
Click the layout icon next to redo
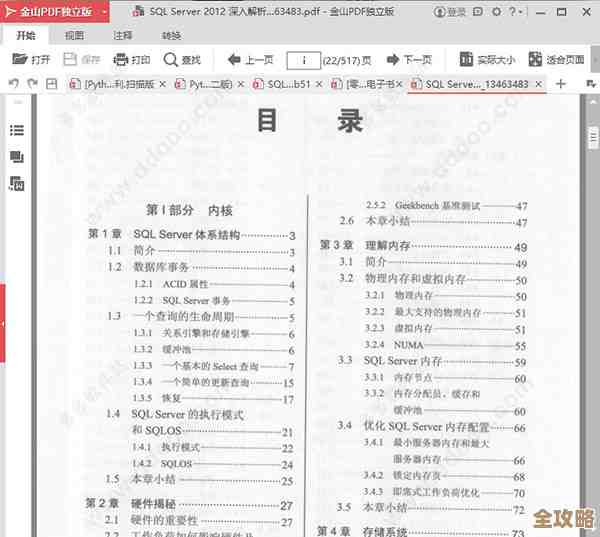click(x=51, y=83)
